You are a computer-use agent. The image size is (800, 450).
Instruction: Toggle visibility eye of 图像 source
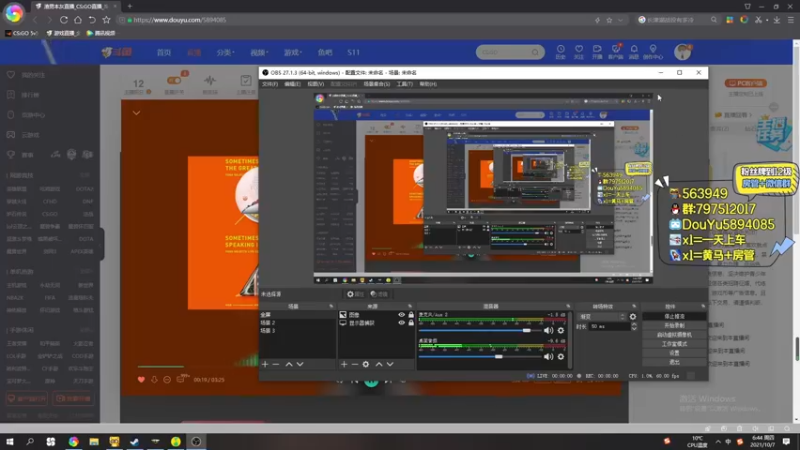402,315
